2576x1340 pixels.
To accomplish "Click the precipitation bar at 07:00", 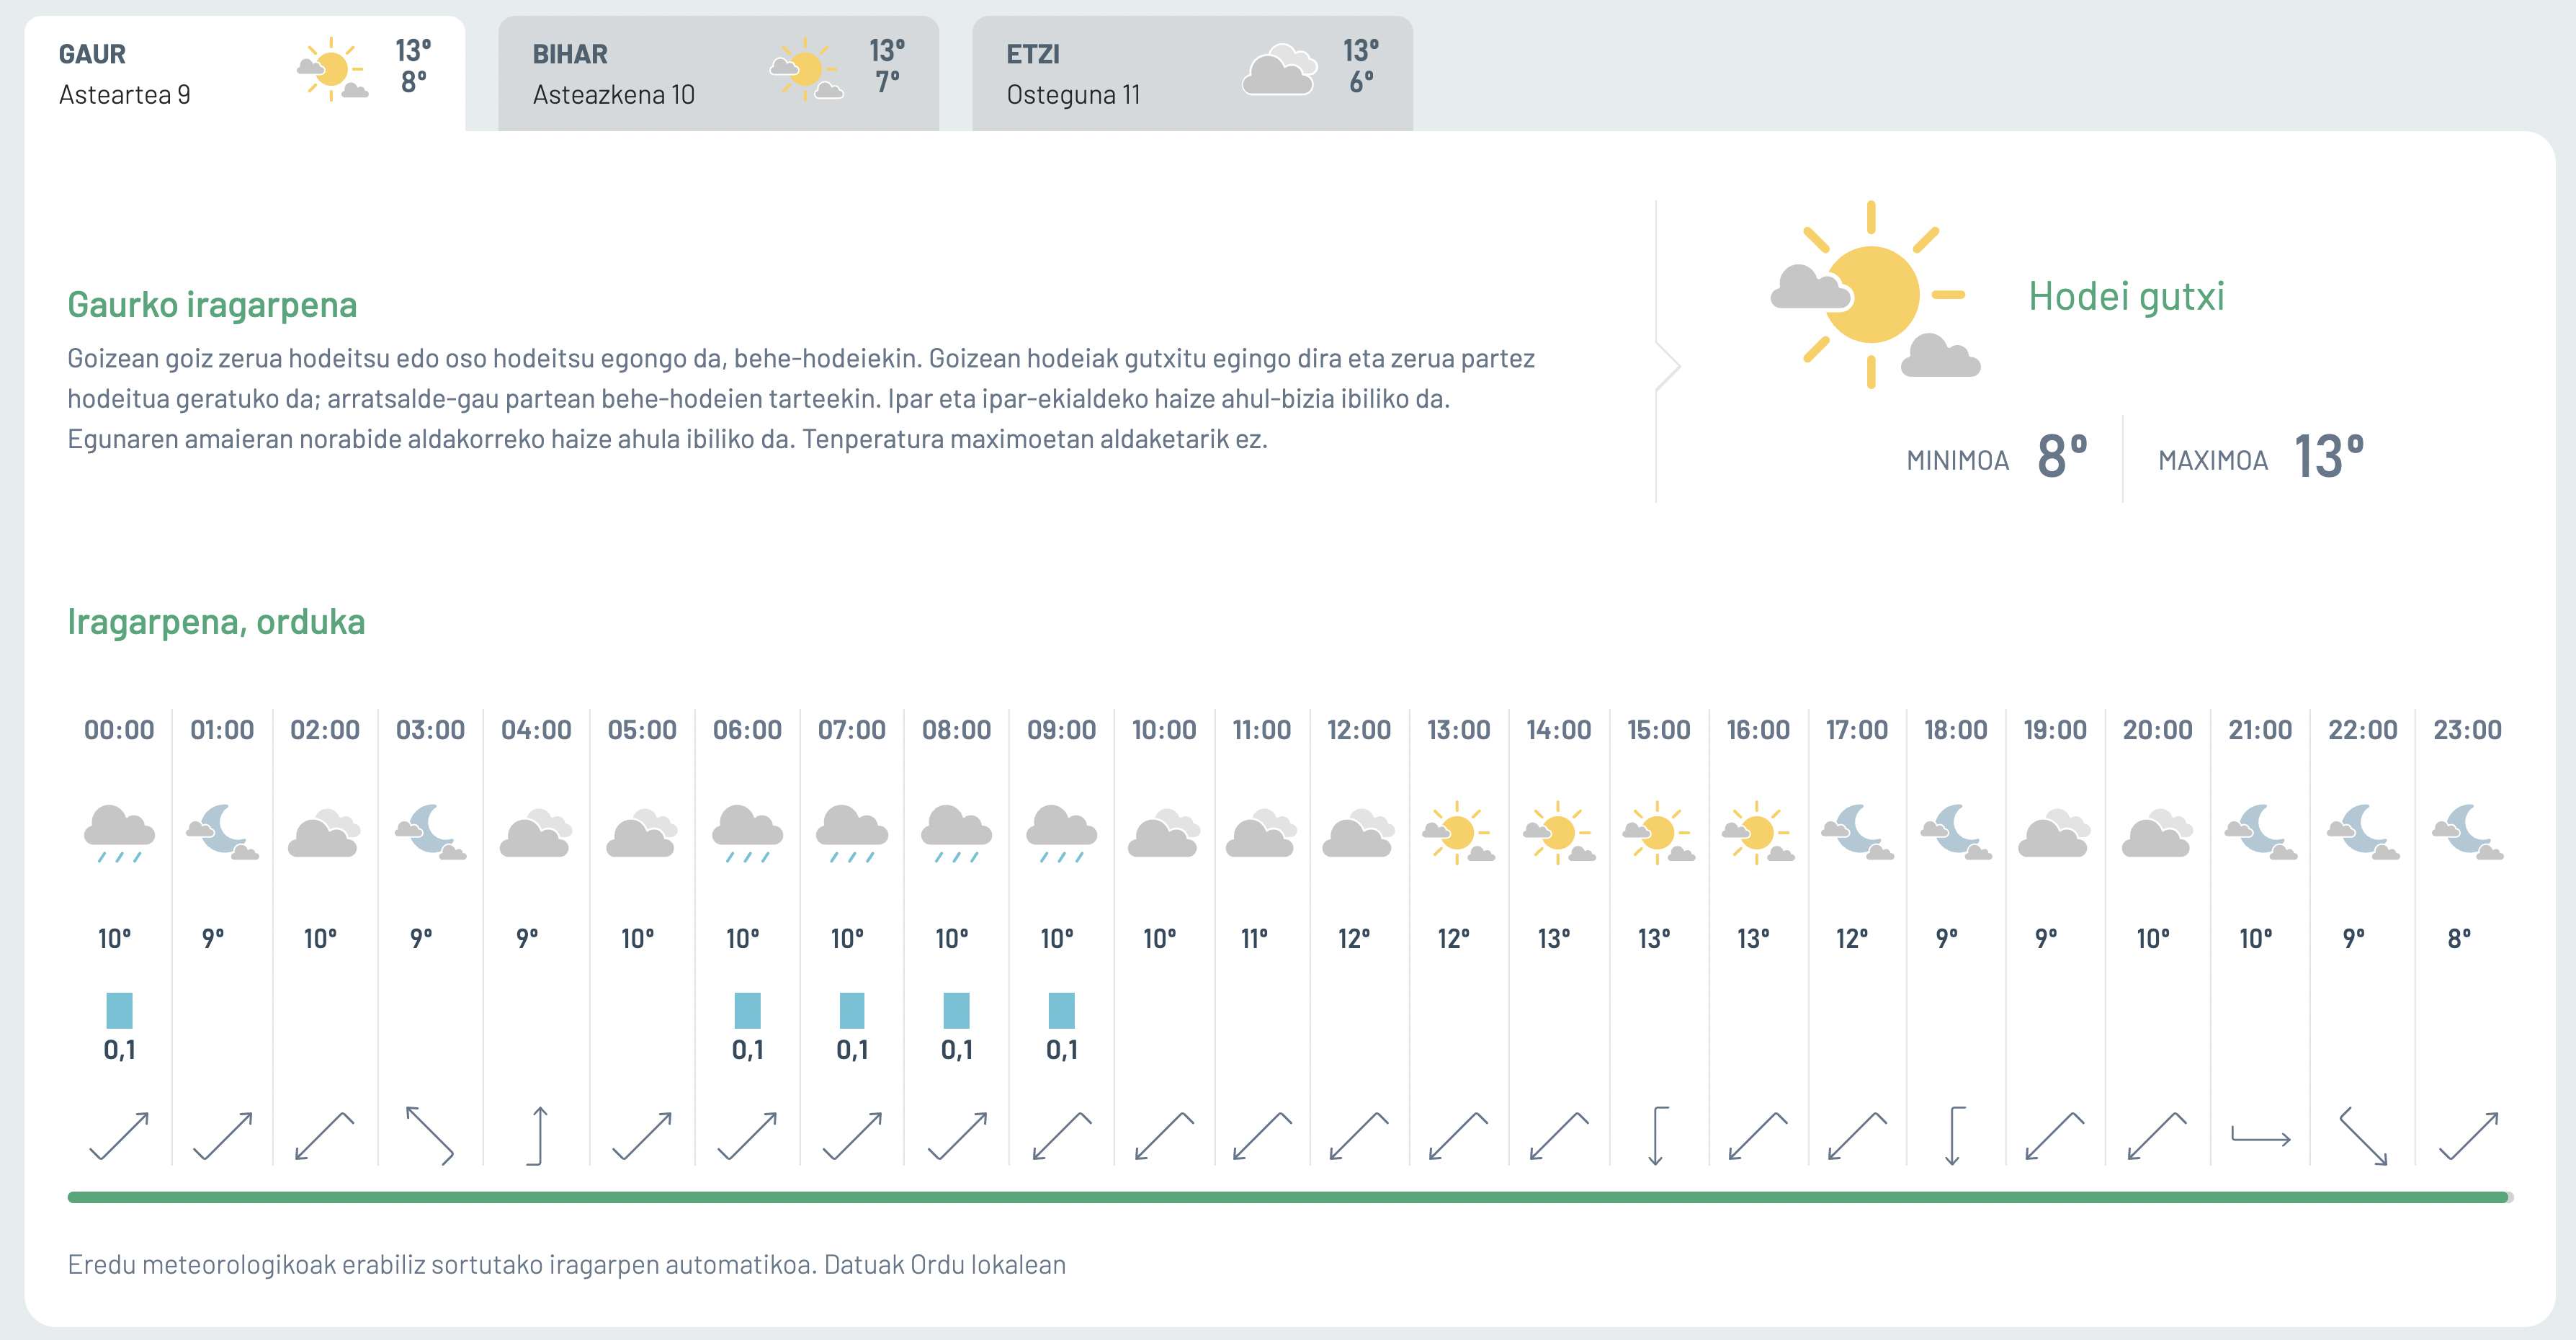I will tap(852, 1010).
